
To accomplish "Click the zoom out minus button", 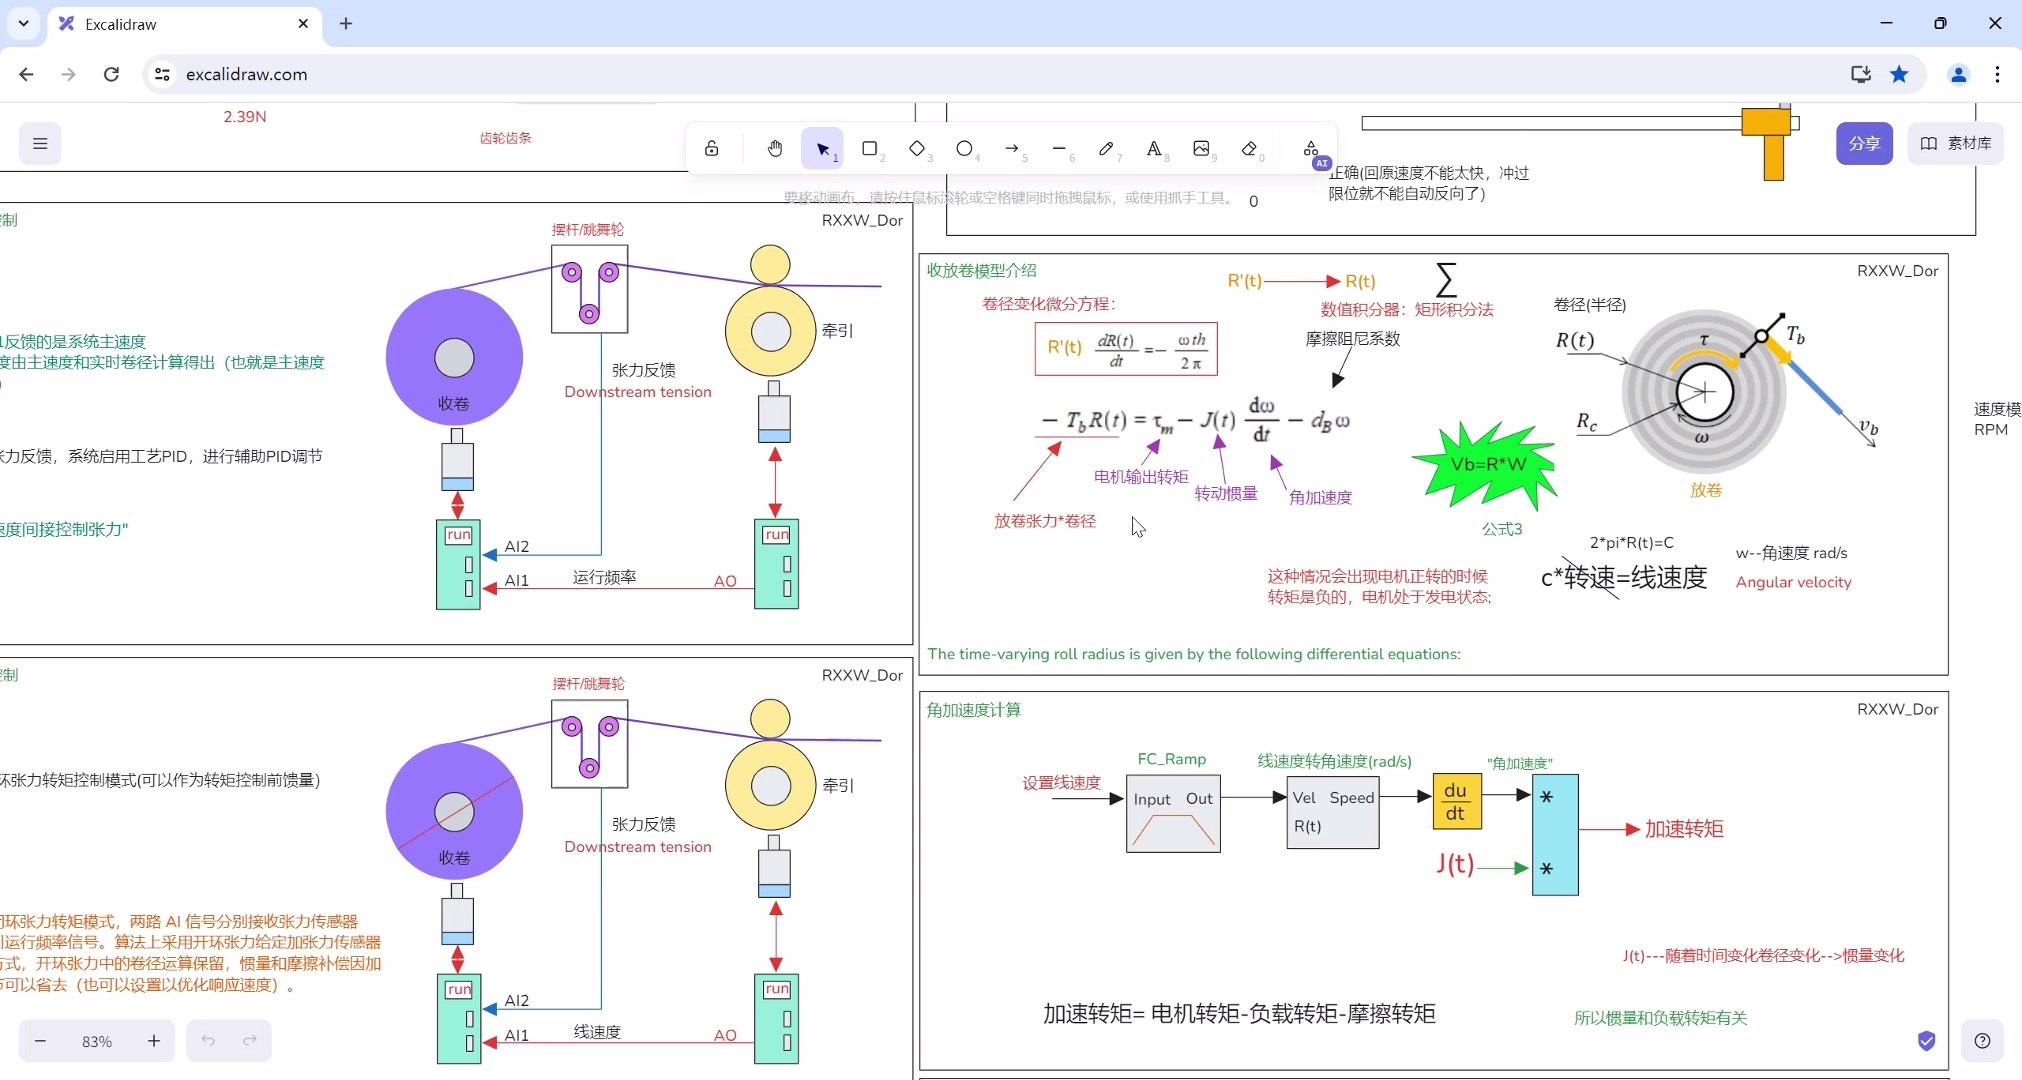I will tap(41, 1041).
